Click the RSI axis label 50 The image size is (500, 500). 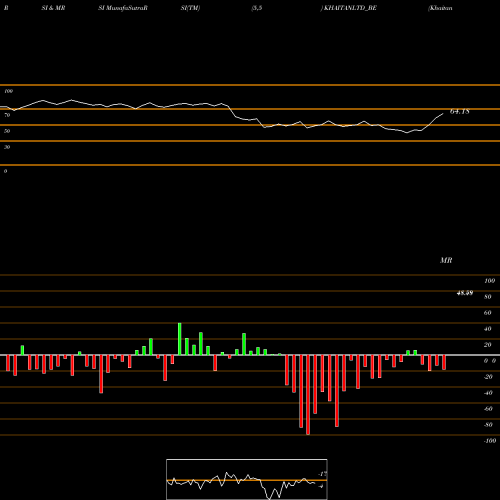[7, 131]
